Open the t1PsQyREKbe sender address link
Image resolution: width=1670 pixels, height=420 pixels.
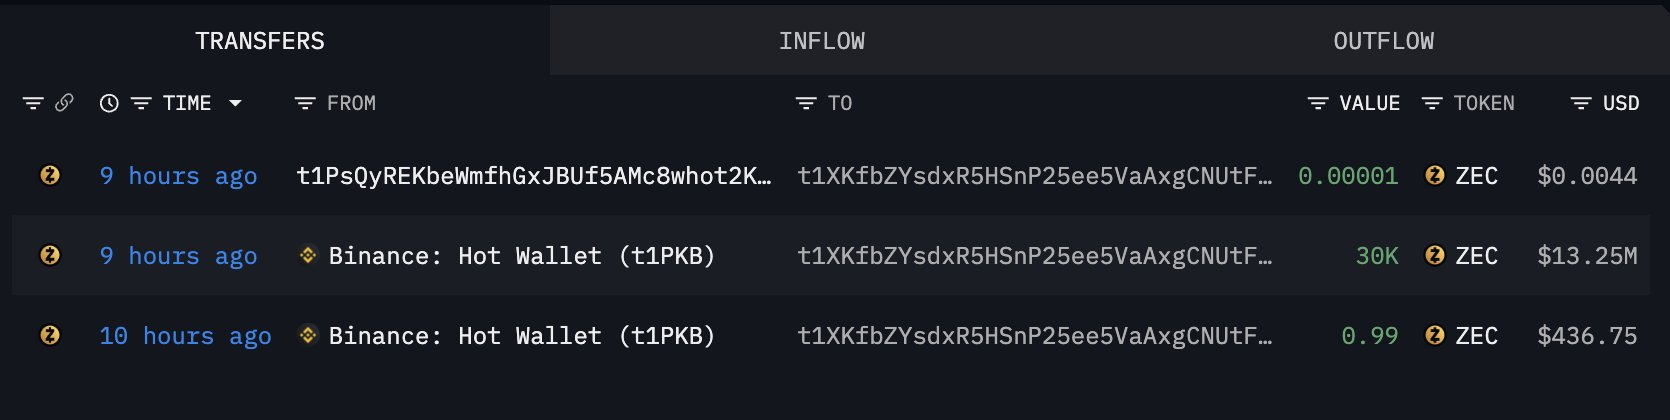[x=534, y=176]
